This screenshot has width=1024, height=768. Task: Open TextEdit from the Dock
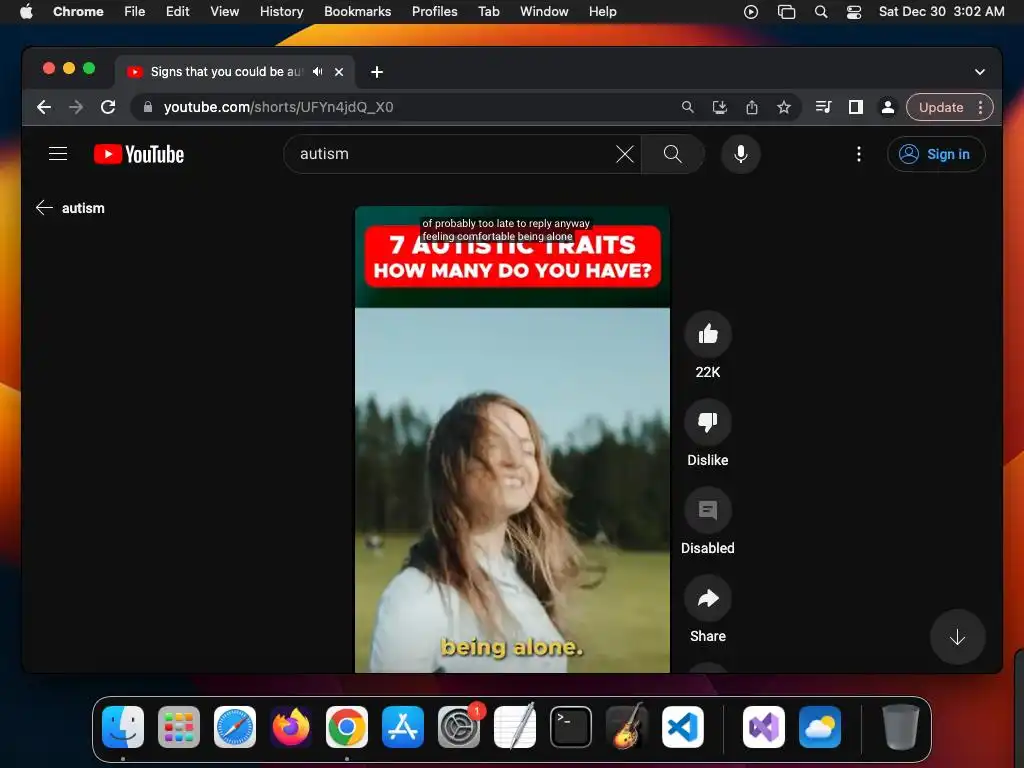point(515,727)
